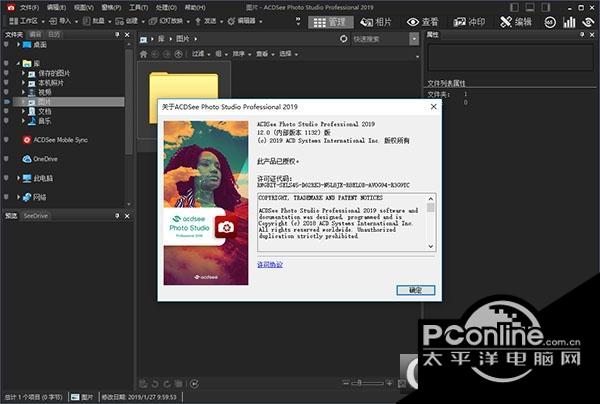Click the OneDrive cloud icon in folder tree
This screenshot has height=404, width=600.
pyautogui.click(x=26, y=159)
